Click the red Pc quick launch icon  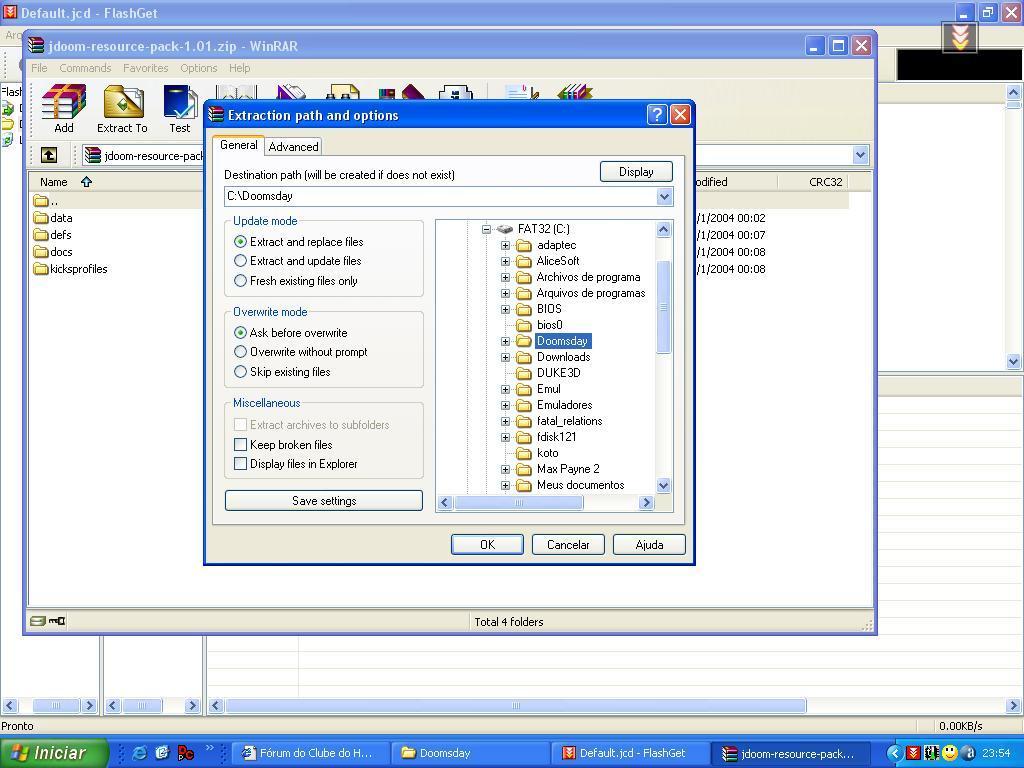pos(185,753)
